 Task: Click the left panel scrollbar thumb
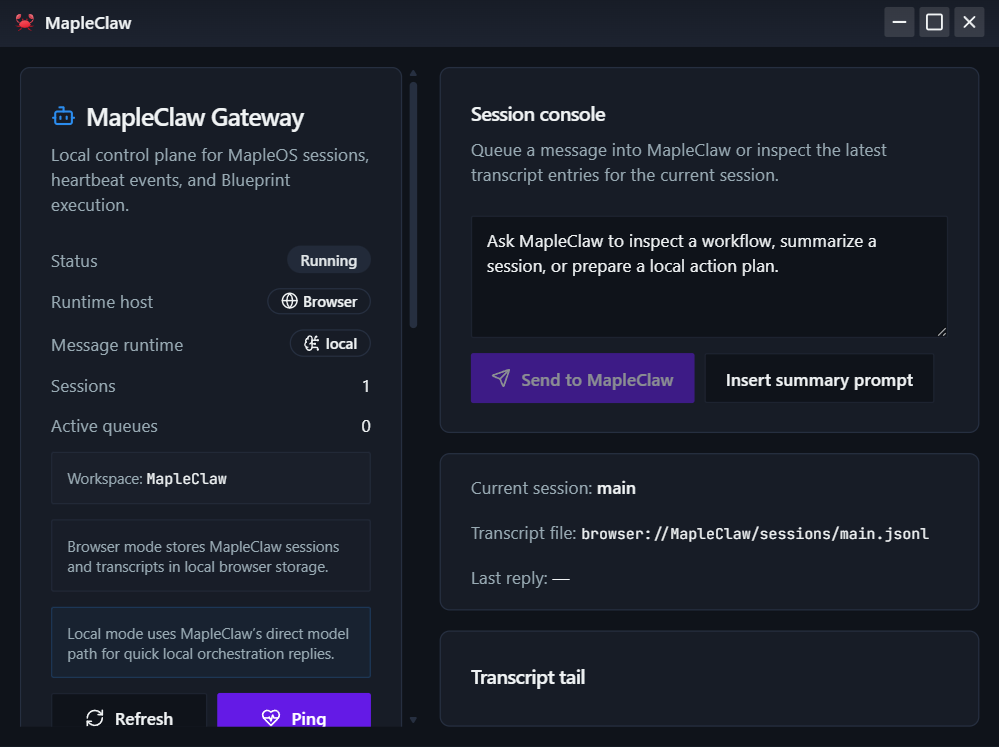pos(413,205)
